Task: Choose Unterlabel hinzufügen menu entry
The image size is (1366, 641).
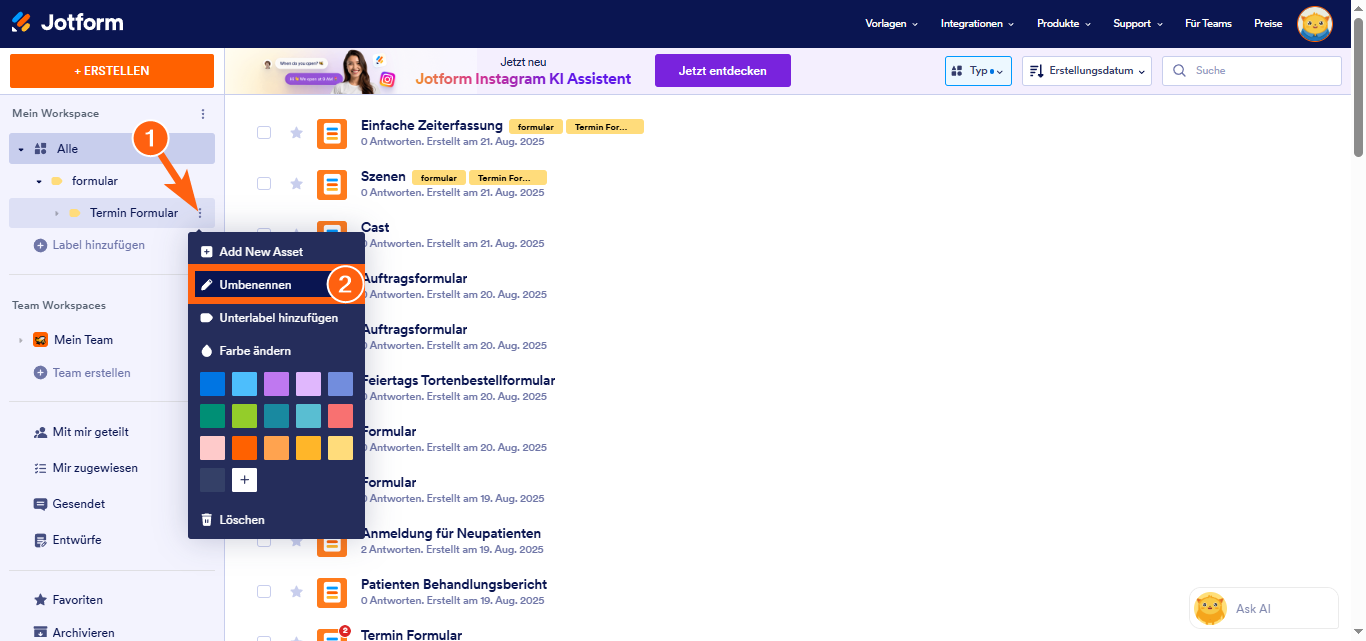Action: click(x=276, y=318)
